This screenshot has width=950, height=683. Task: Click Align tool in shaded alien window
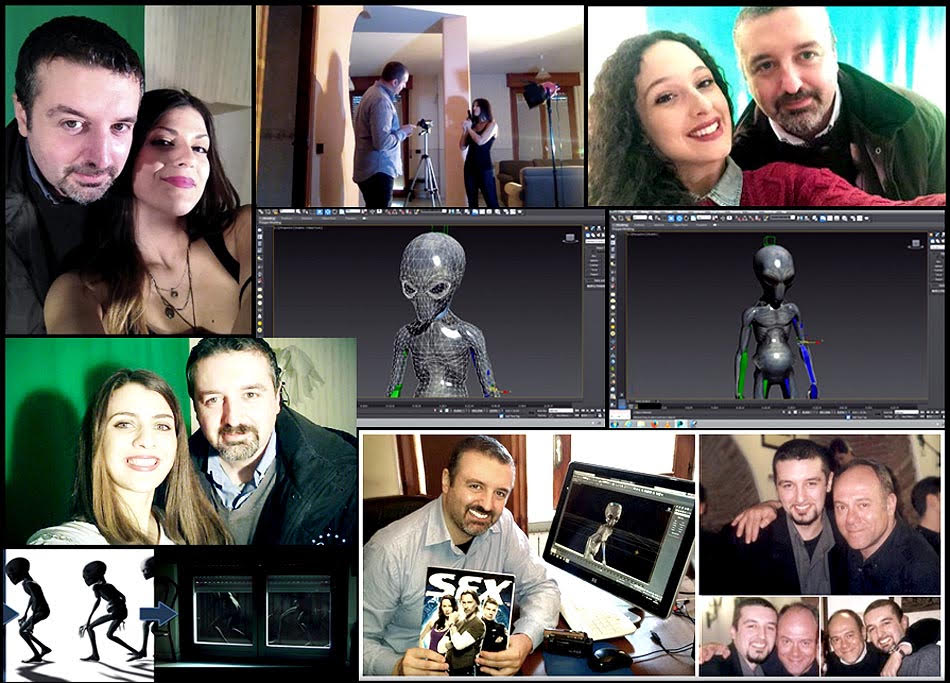tap(806, 218)
